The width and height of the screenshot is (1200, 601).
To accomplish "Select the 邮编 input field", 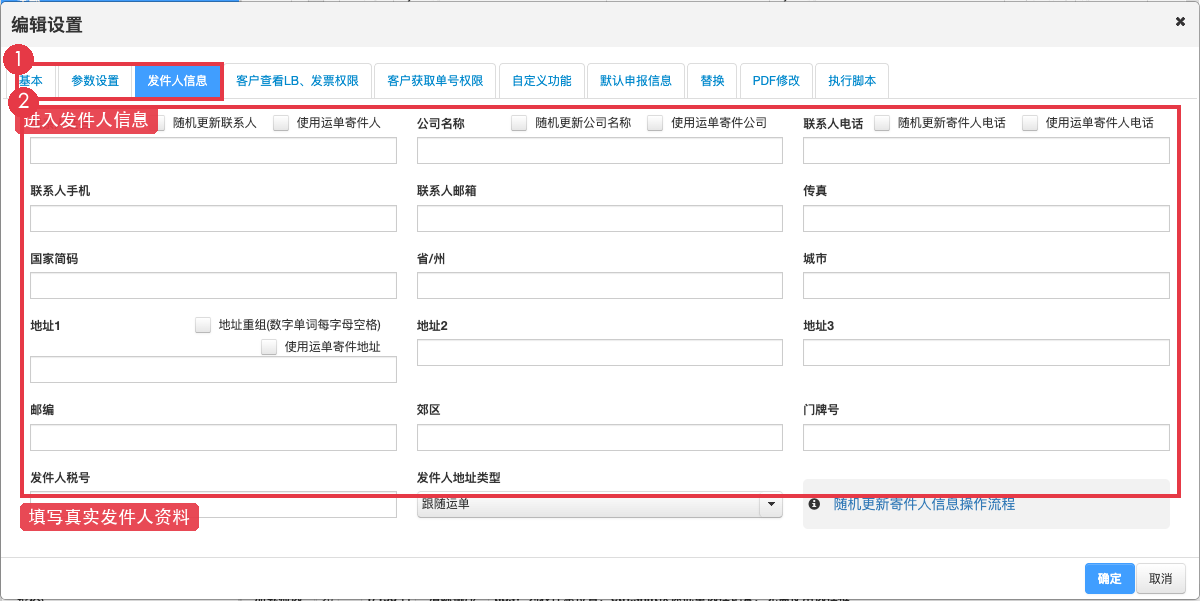I will pyautogui.click(x=213, y=437).
